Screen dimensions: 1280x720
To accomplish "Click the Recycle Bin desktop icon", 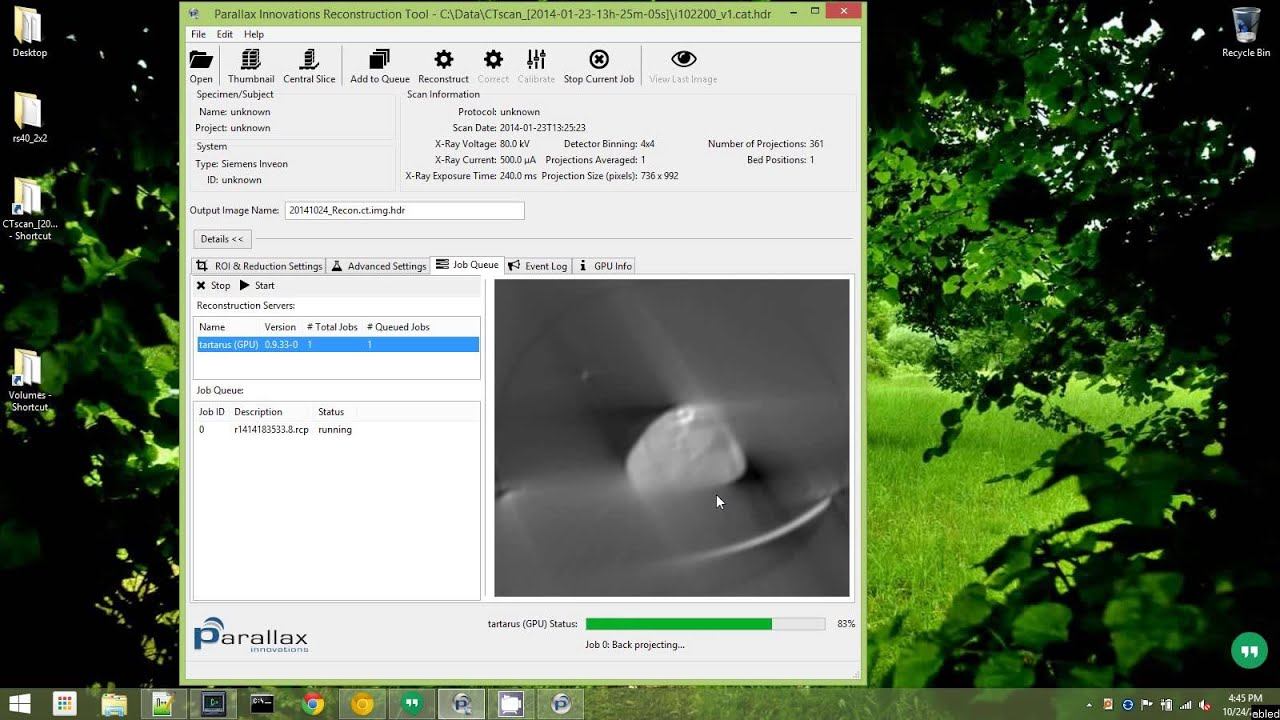I will point(1246,33).
